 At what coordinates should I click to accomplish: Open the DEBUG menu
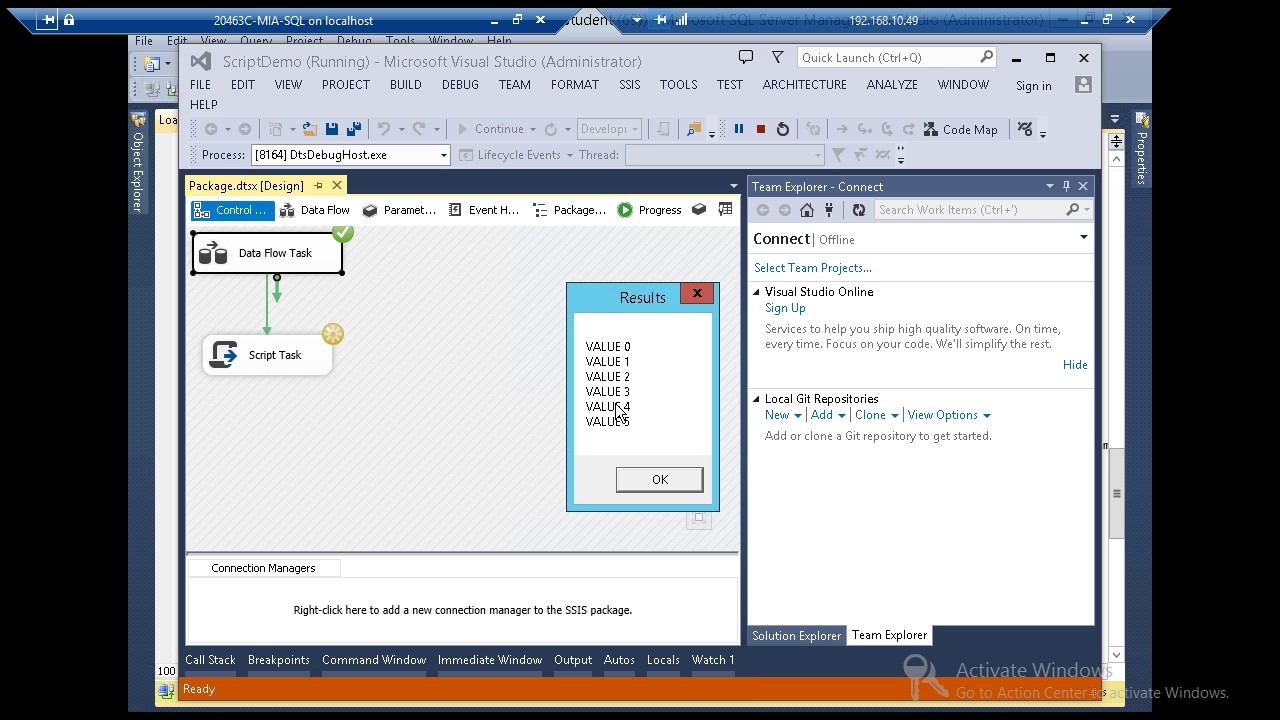click(460, 85)
